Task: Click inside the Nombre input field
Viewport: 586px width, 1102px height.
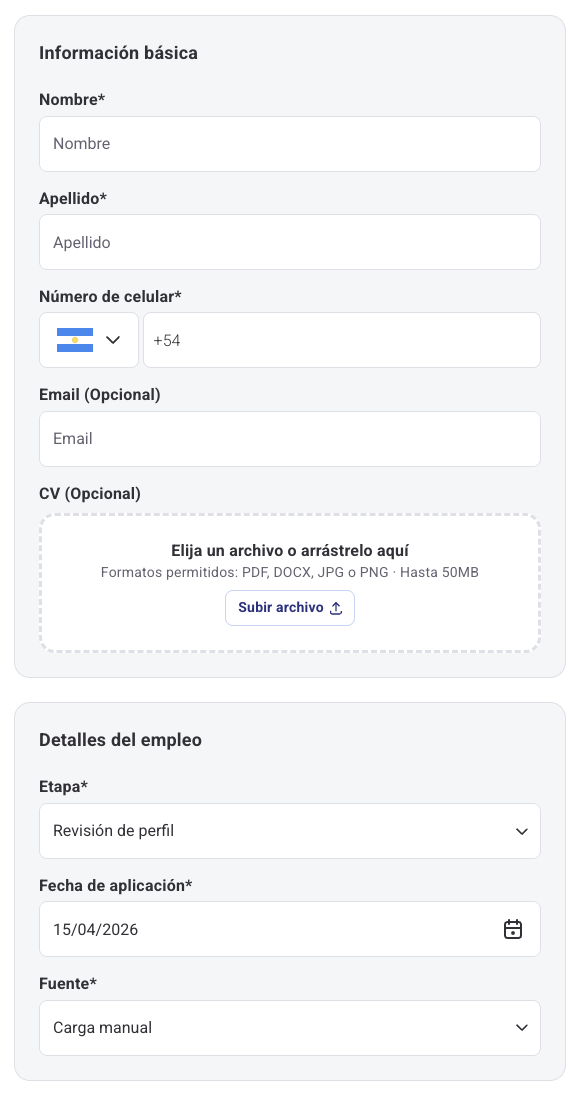Action: [x=290, y=143]
